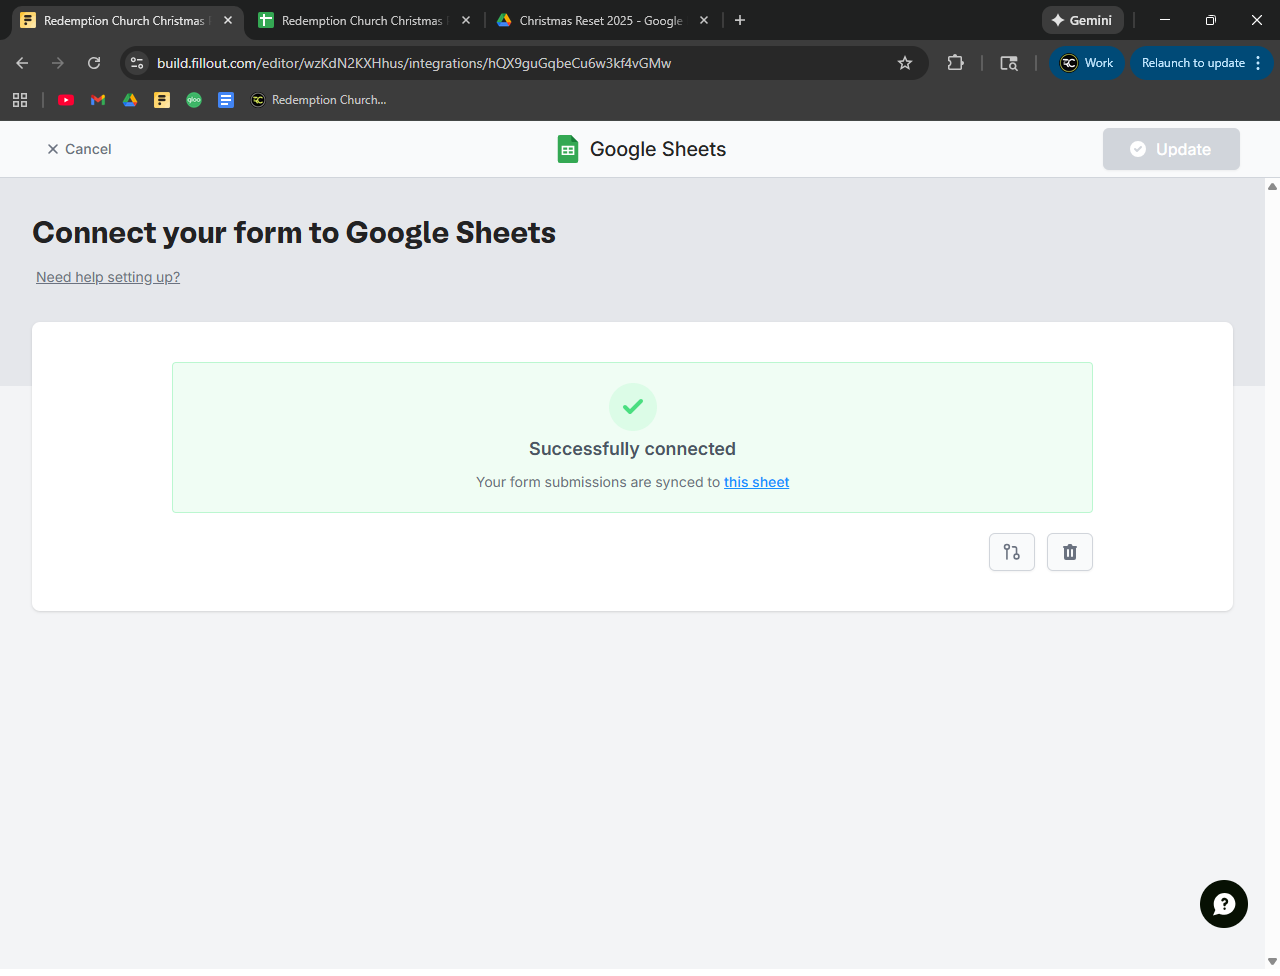The image size is (1280, 976).
Task: Open the Gloo bookmark icon
Action: click(x=194, y=100)
